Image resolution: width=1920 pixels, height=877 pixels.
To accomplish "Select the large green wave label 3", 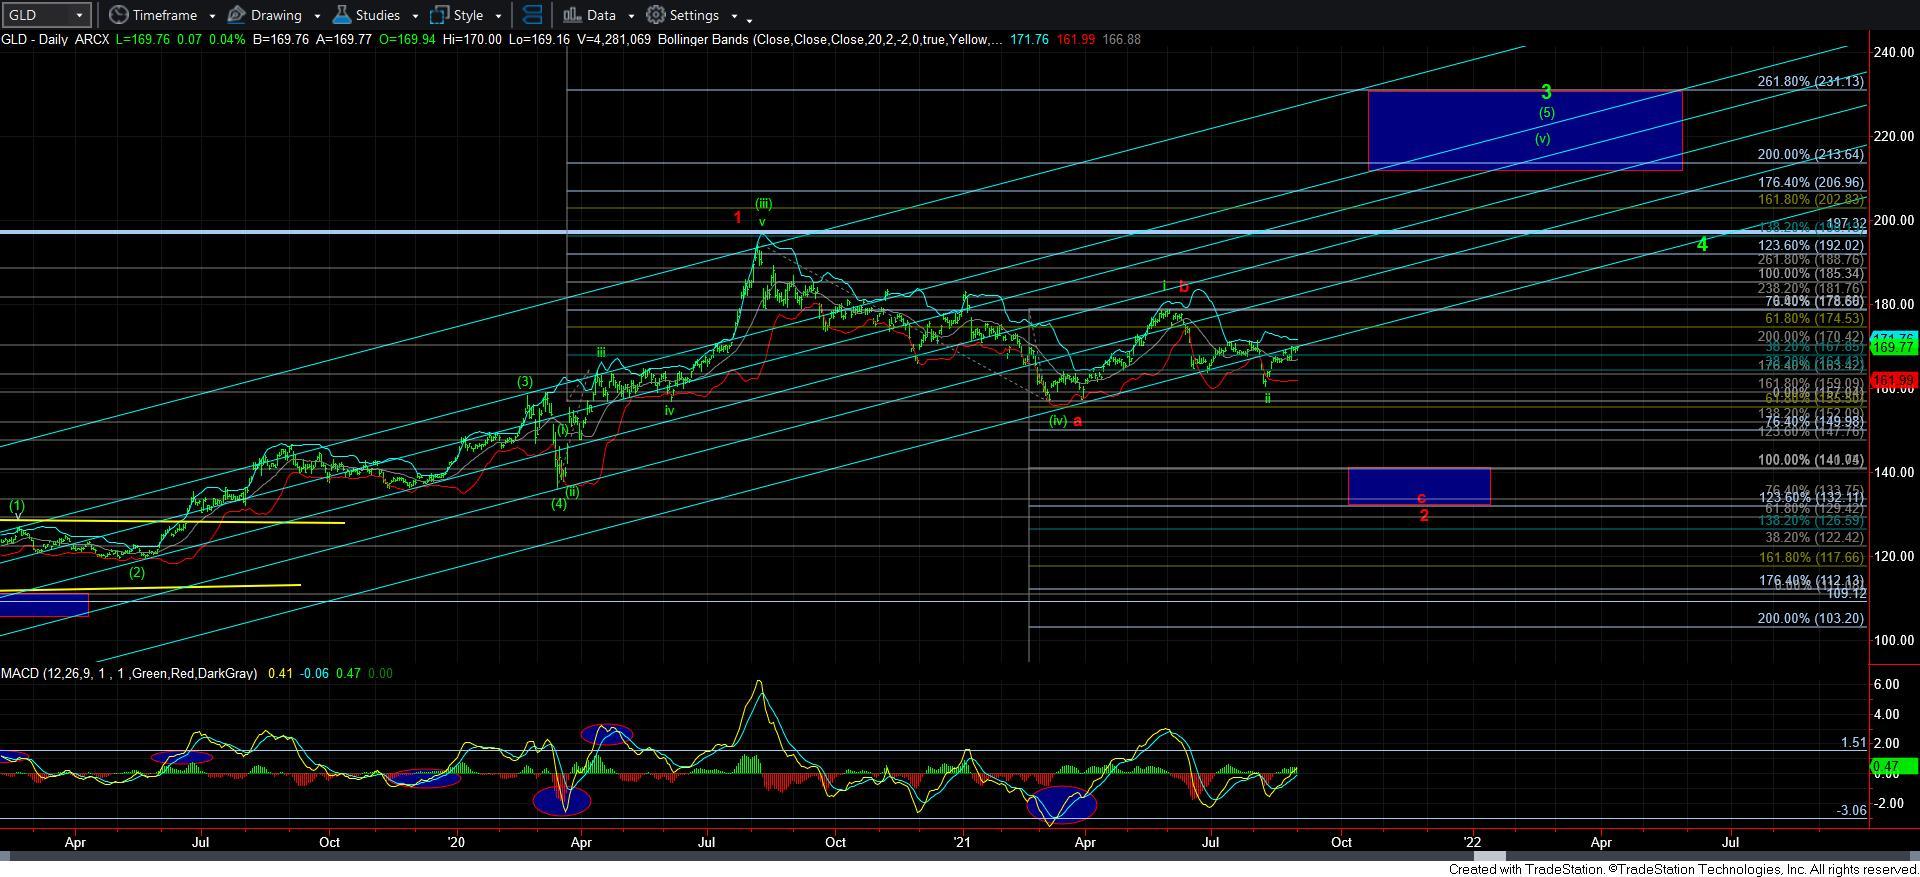I will 1546,92.
